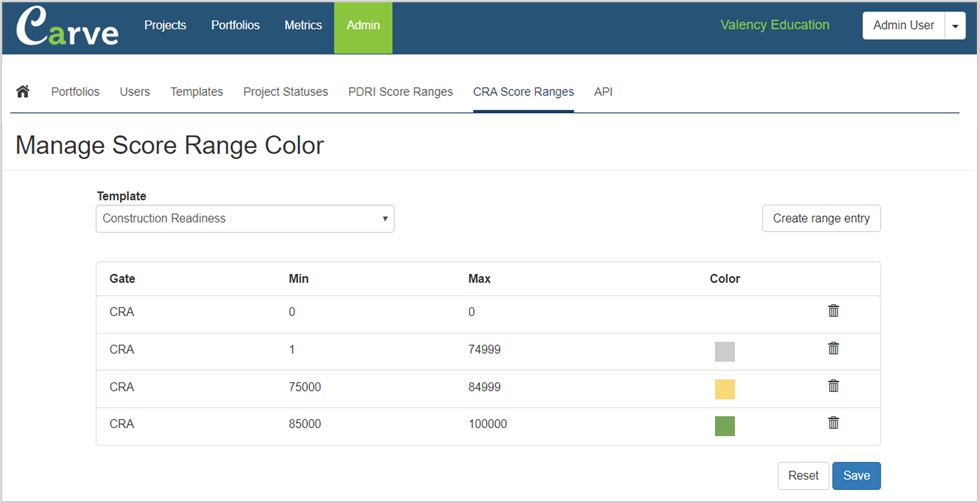Click the Valency Education link

click(775, 25)
